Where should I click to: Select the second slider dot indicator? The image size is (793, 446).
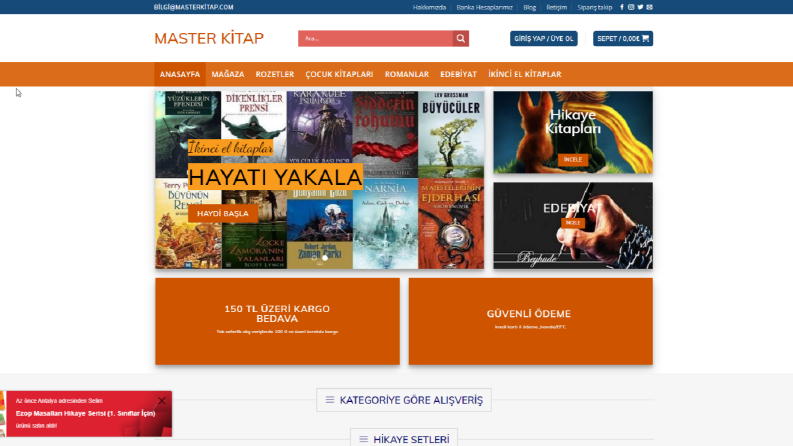325,258
